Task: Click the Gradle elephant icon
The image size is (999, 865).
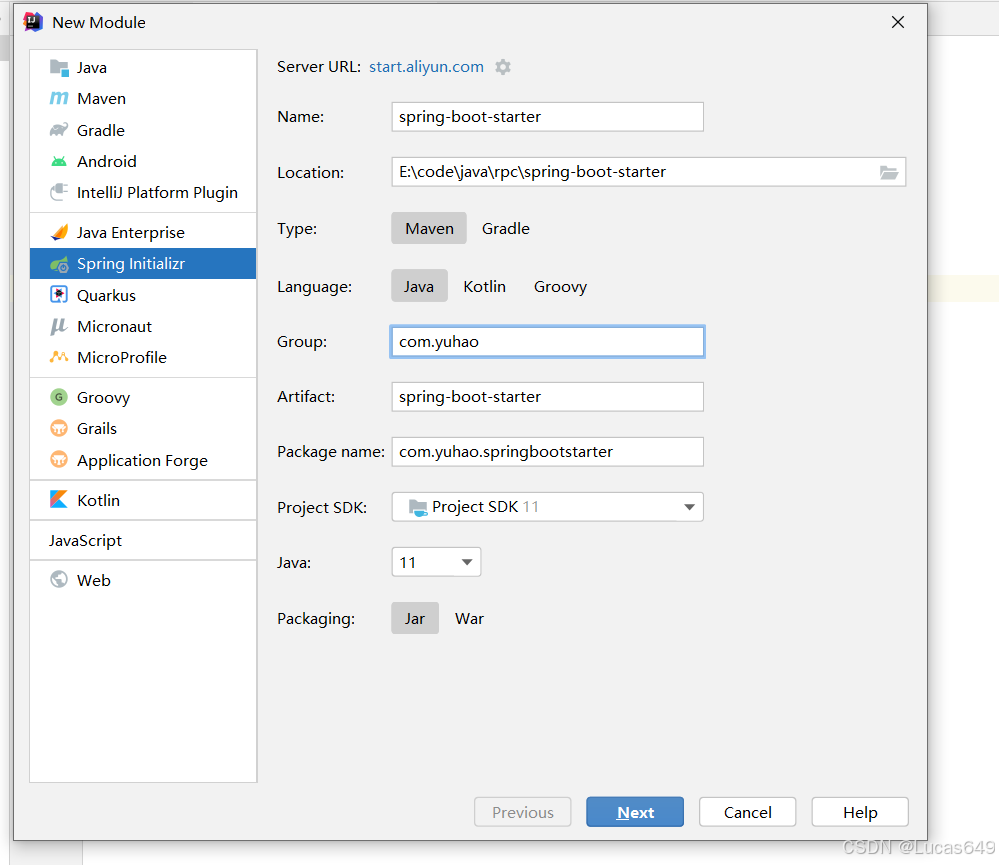Action: [59, 130]
